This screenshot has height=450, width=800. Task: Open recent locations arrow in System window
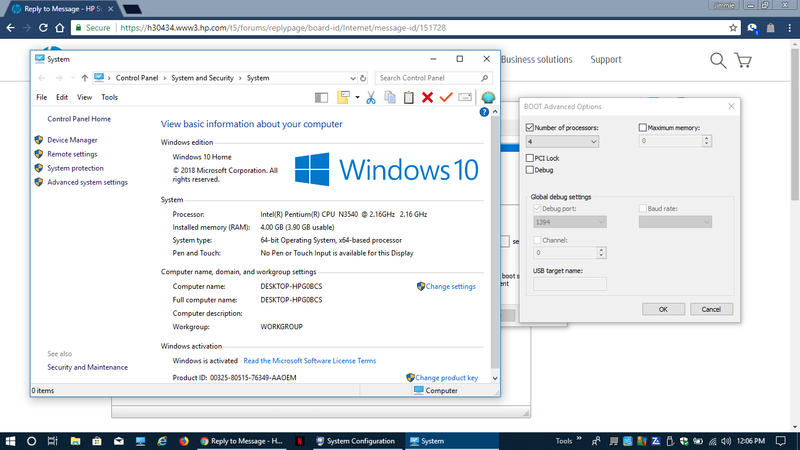[x=72, y=78]
